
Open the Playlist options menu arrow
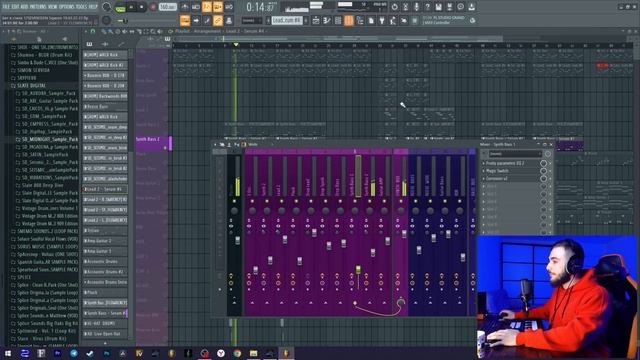pyautogui.click(x=86, y=31)
